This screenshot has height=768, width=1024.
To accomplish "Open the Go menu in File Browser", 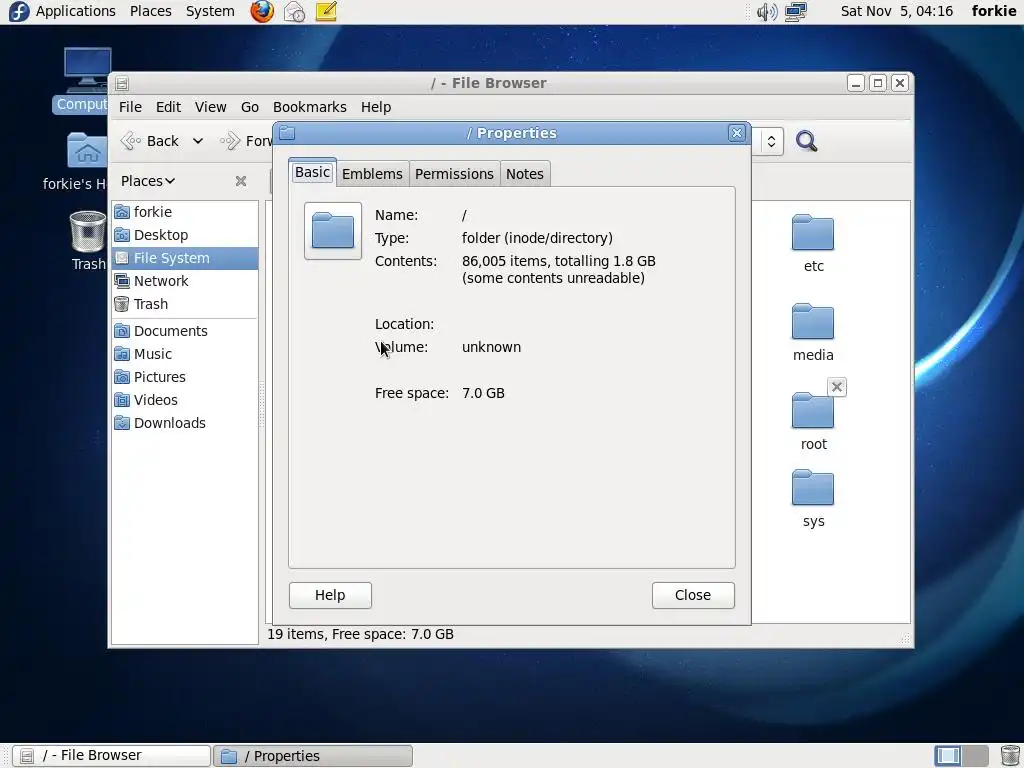I will (249, 107).
